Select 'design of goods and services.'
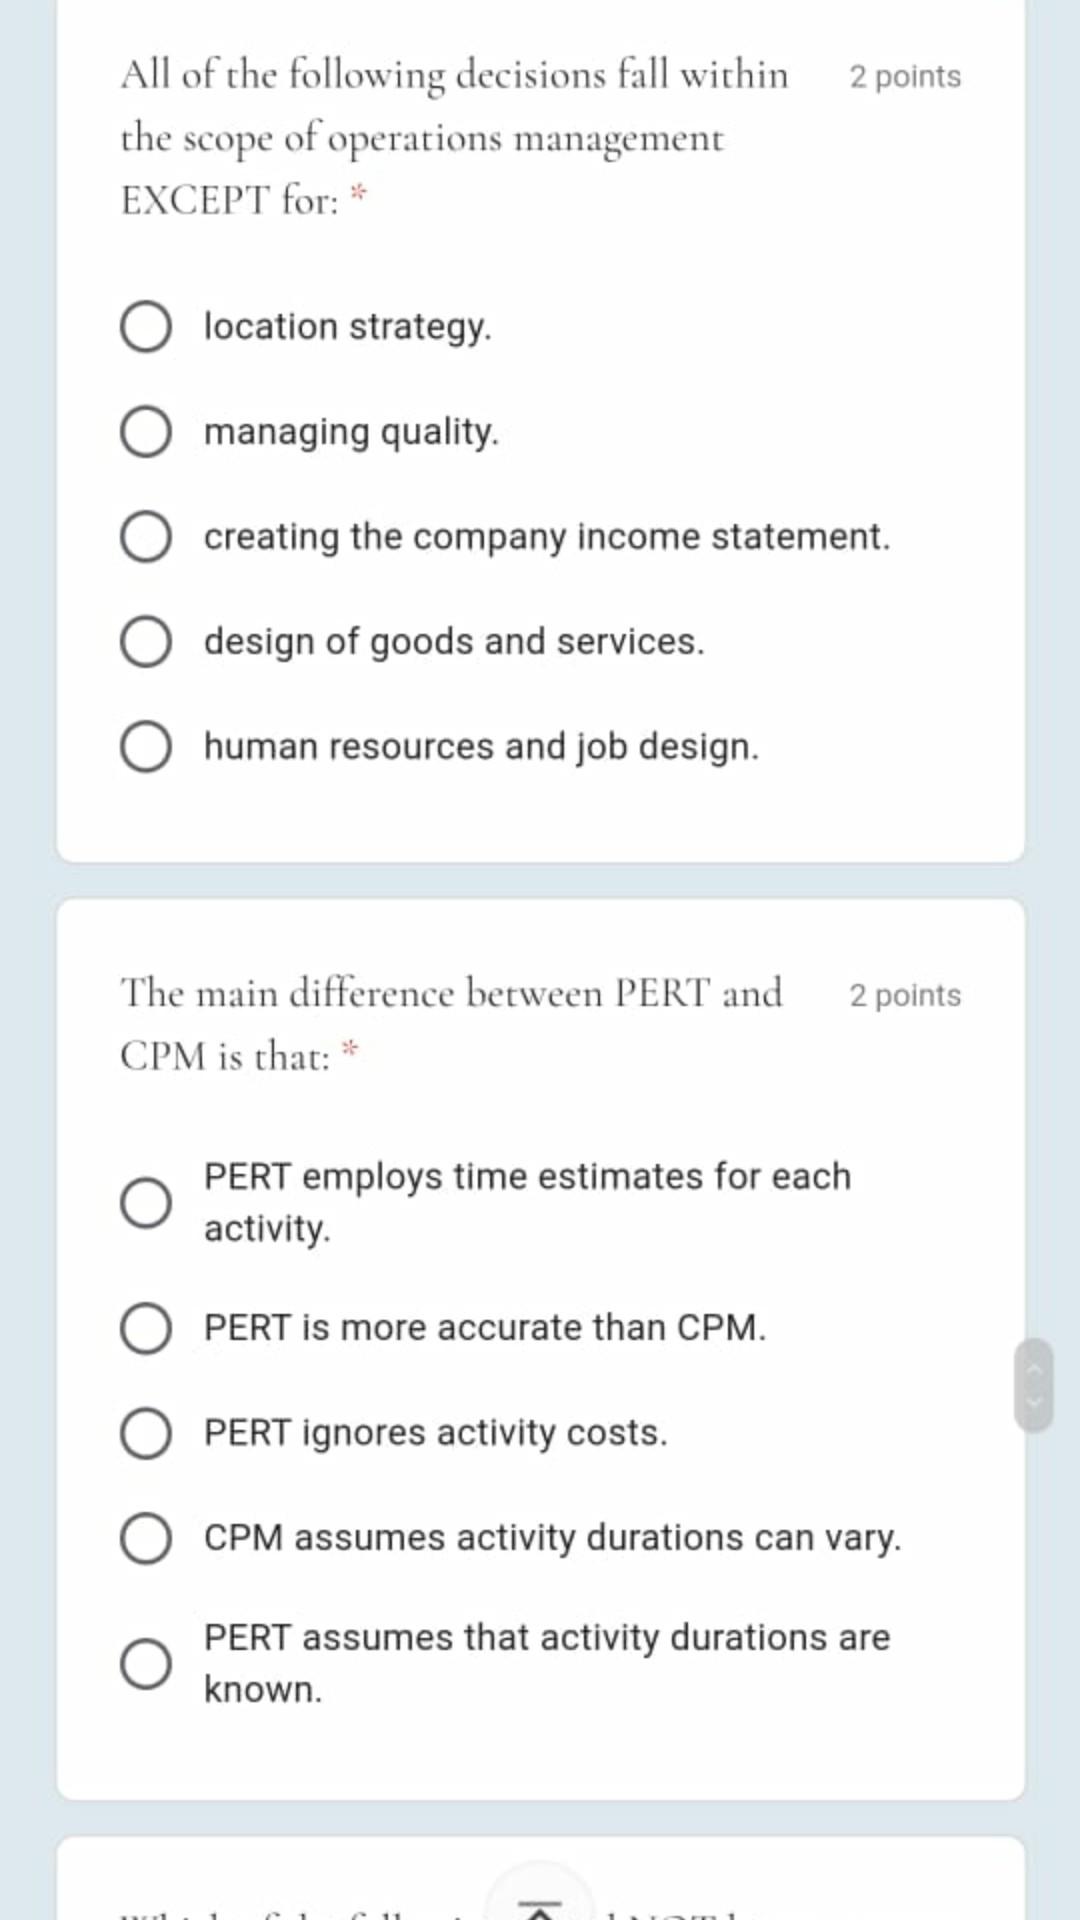 coord(147,643)
